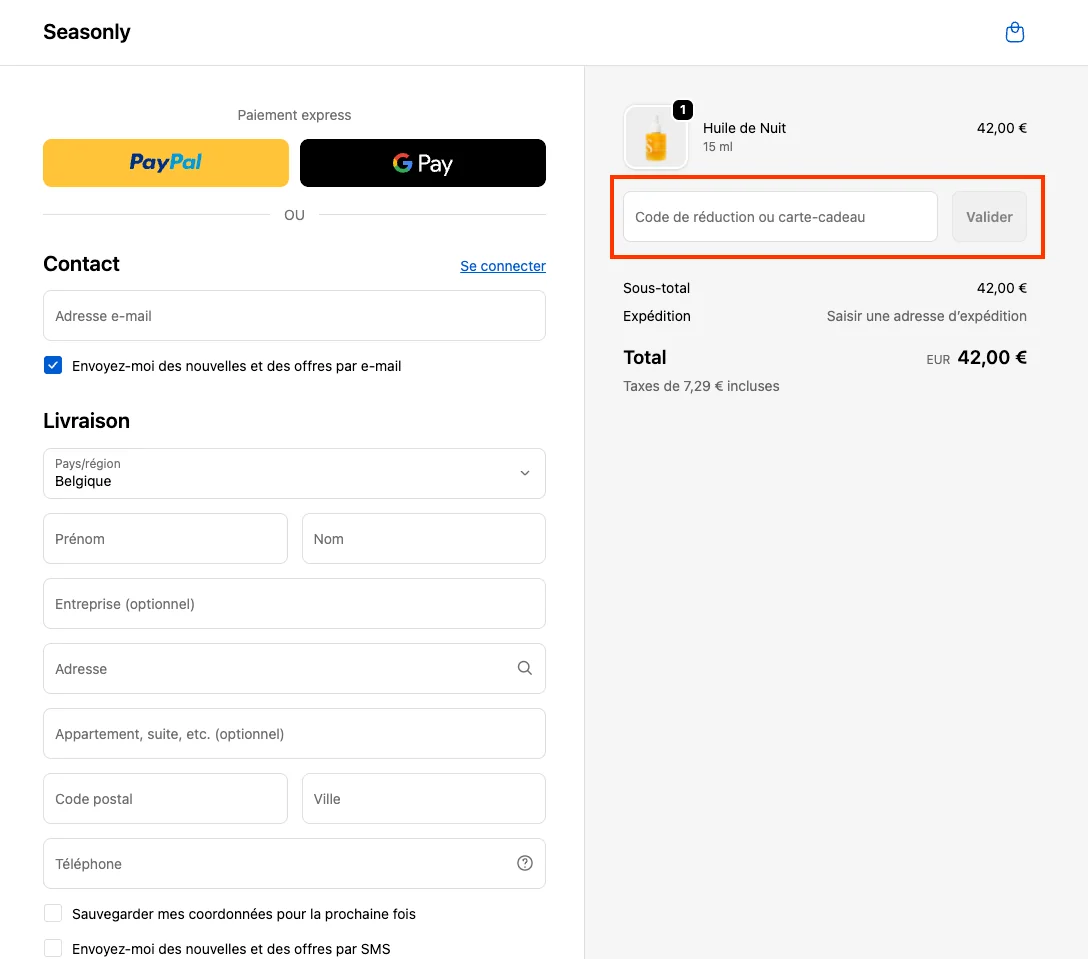Follow the Se connecter link

502,266
